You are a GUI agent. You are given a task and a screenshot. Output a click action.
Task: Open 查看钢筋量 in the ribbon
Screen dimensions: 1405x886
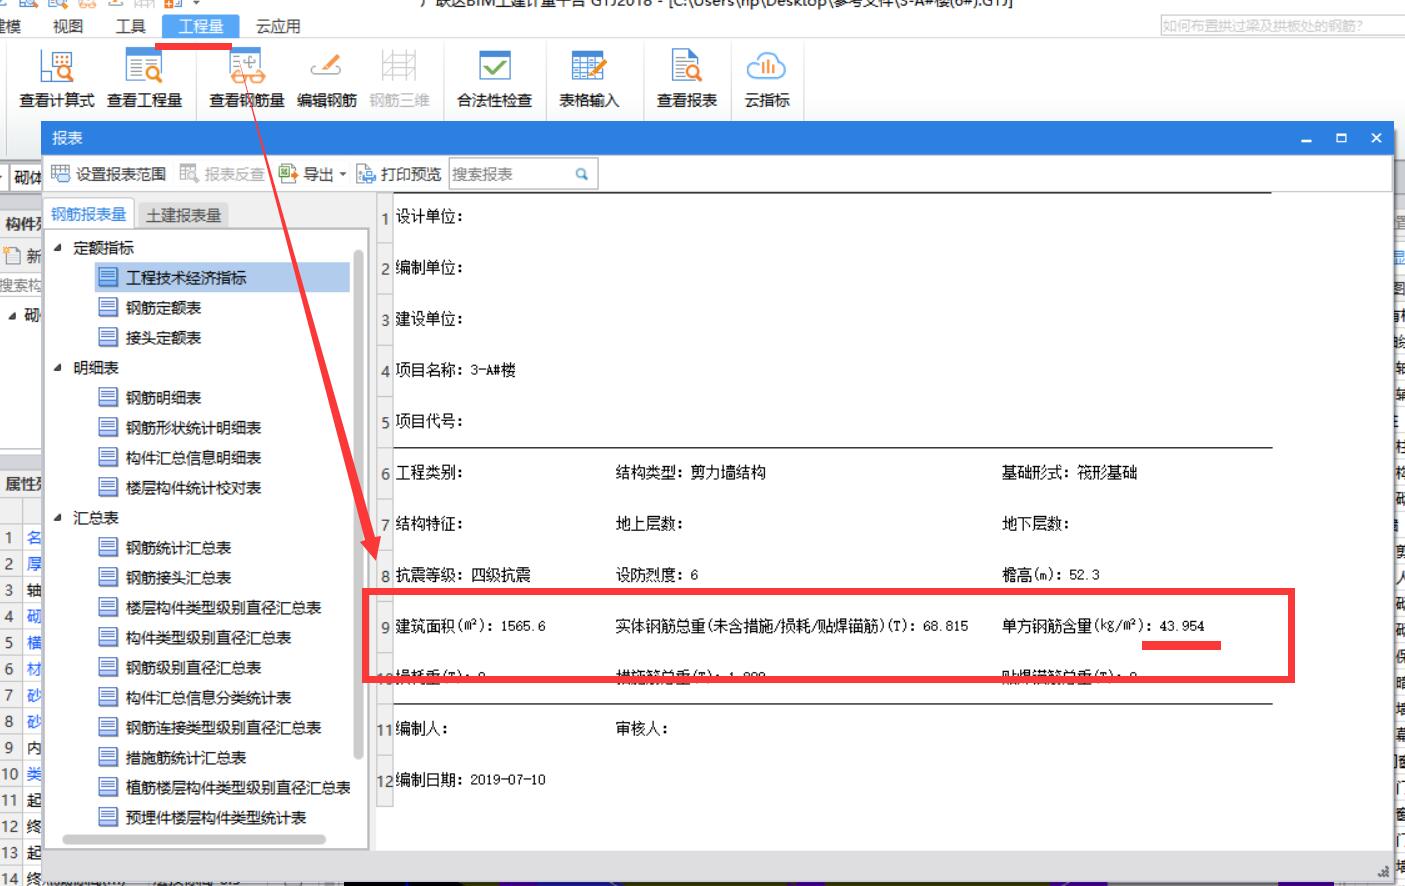pyautogui.click(x=246, y=79)
